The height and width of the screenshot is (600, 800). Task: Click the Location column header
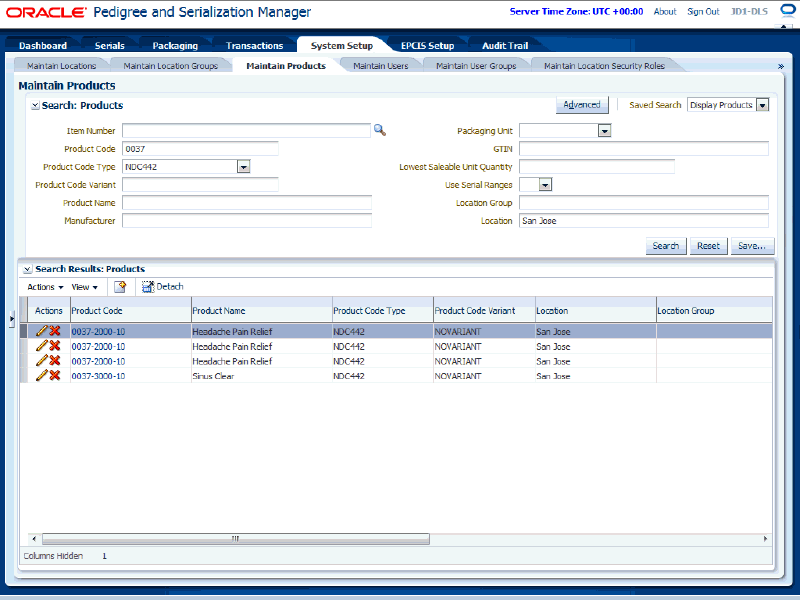(x=595, y=311)
